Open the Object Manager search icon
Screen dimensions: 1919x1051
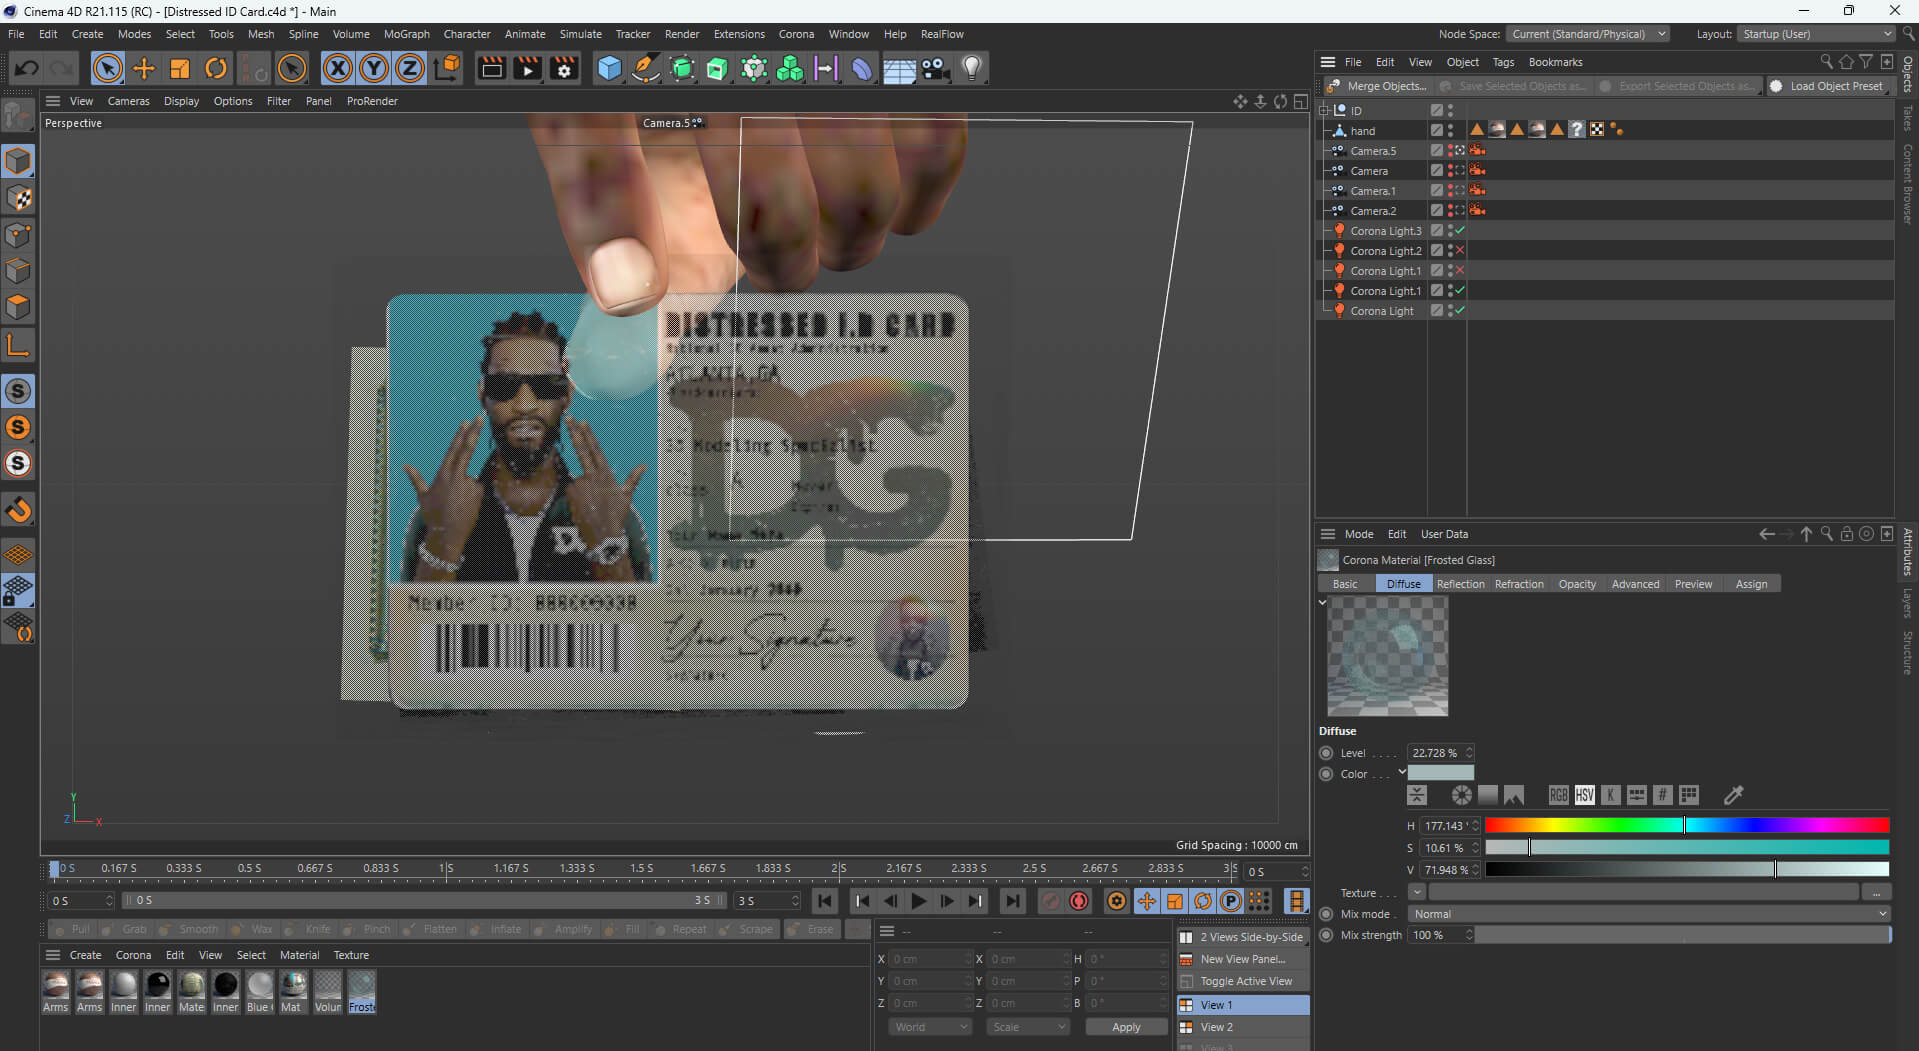click(x=1826, y=62)
